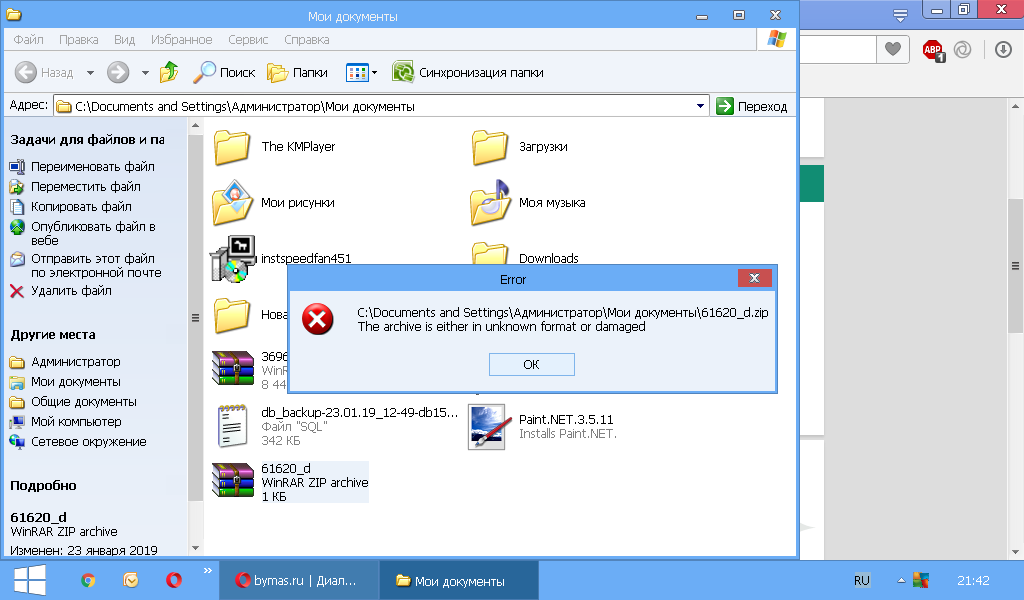Click OK in the Error dialog

(531, 365)
